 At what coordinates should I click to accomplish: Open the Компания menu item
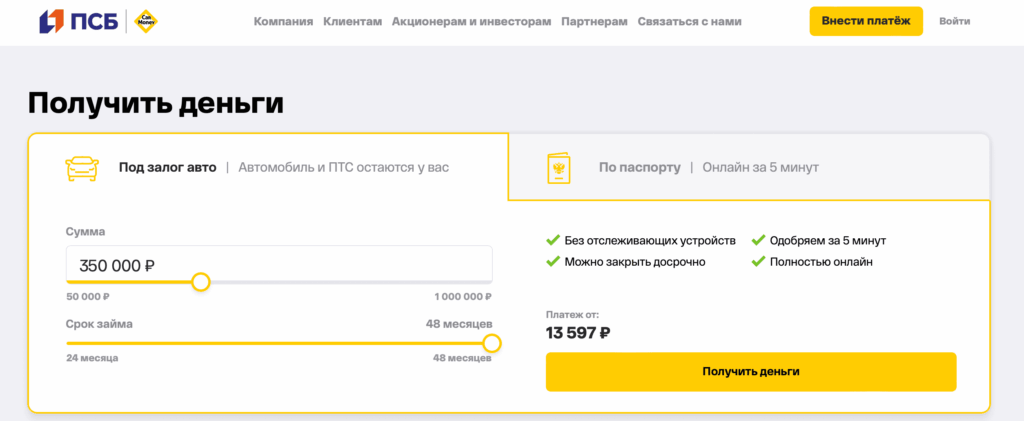[x=283, y=21]
